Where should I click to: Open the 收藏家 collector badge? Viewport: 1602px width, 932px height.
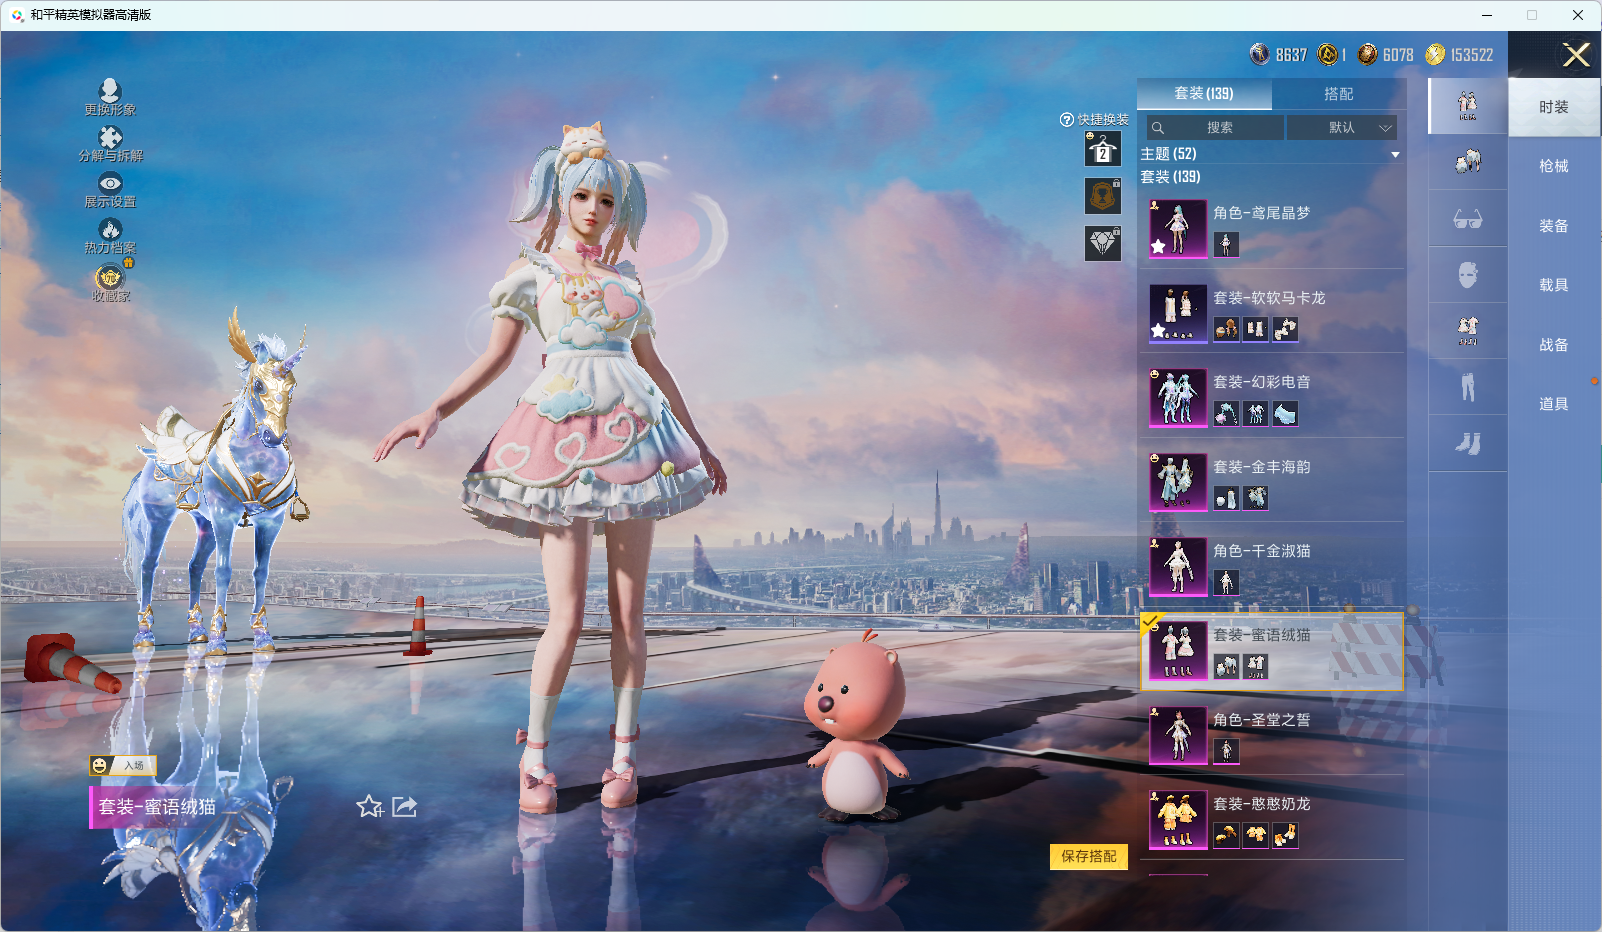(110, 277)
